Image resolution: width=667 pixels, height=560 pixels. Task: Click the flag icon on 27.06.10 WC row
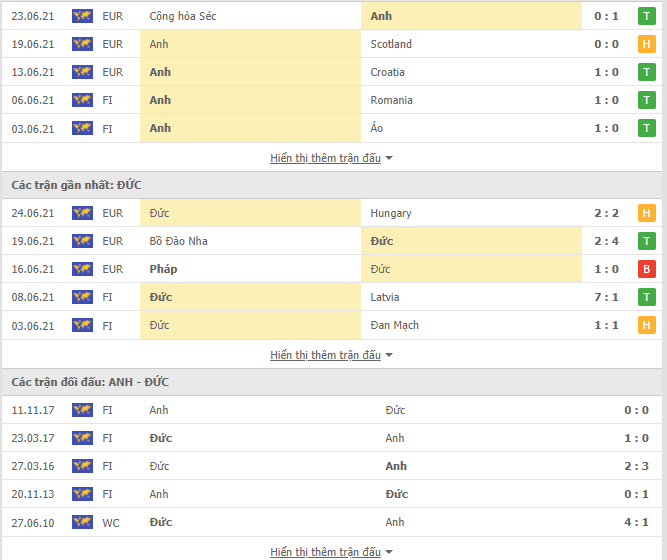point(82,523)
